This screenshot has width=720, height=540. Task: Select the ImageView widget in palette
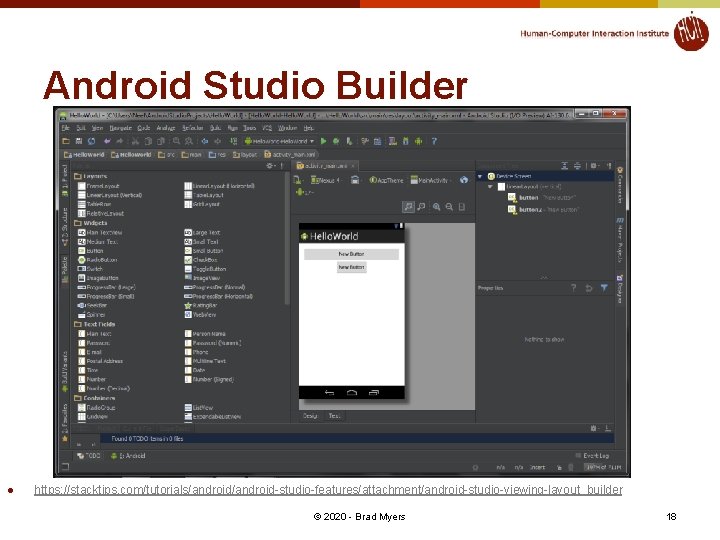202,278
